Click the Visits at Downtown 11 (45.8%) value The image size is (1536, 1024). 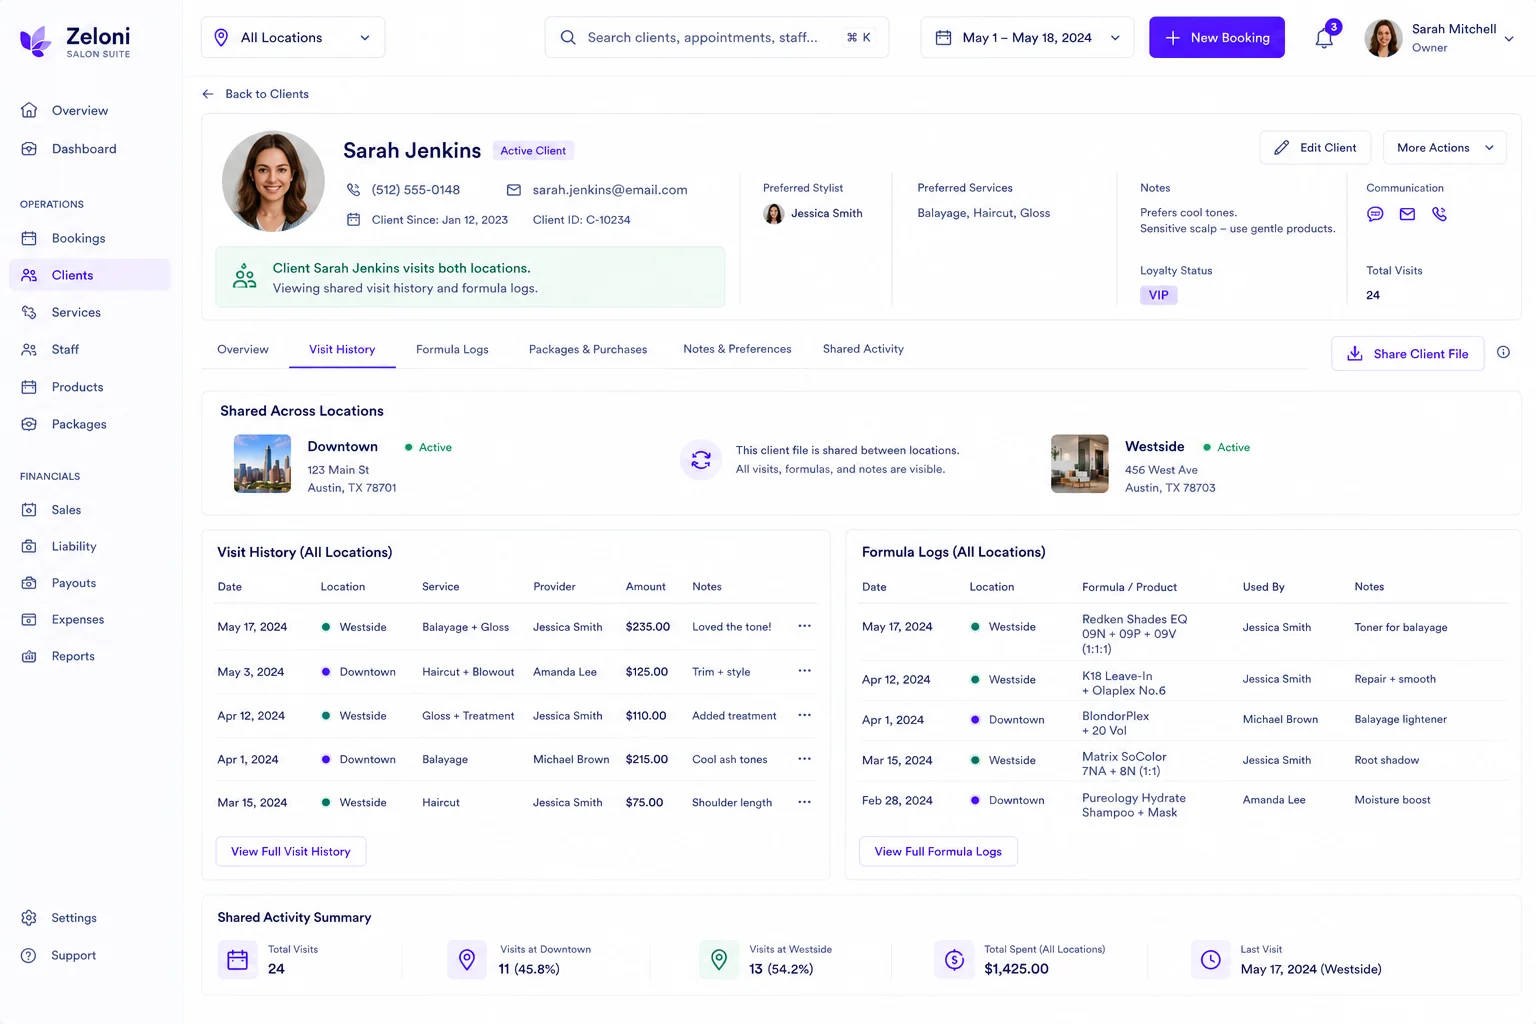pos(529,969)
